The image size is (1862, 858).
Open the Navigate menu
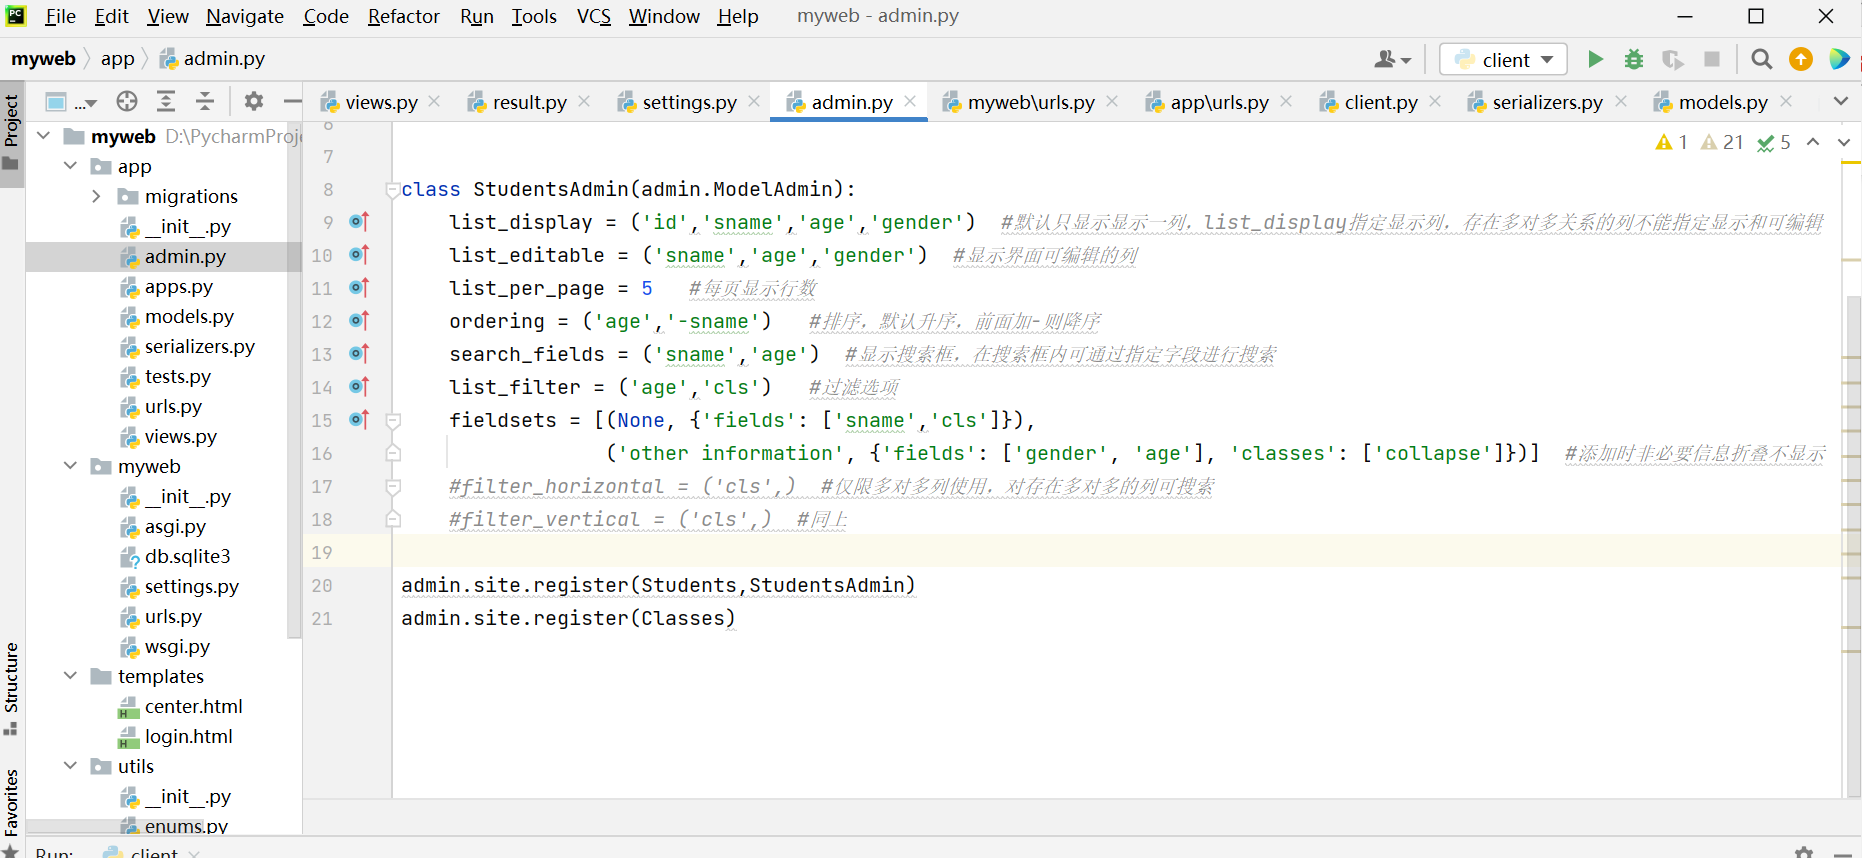[x=245, y=16]
